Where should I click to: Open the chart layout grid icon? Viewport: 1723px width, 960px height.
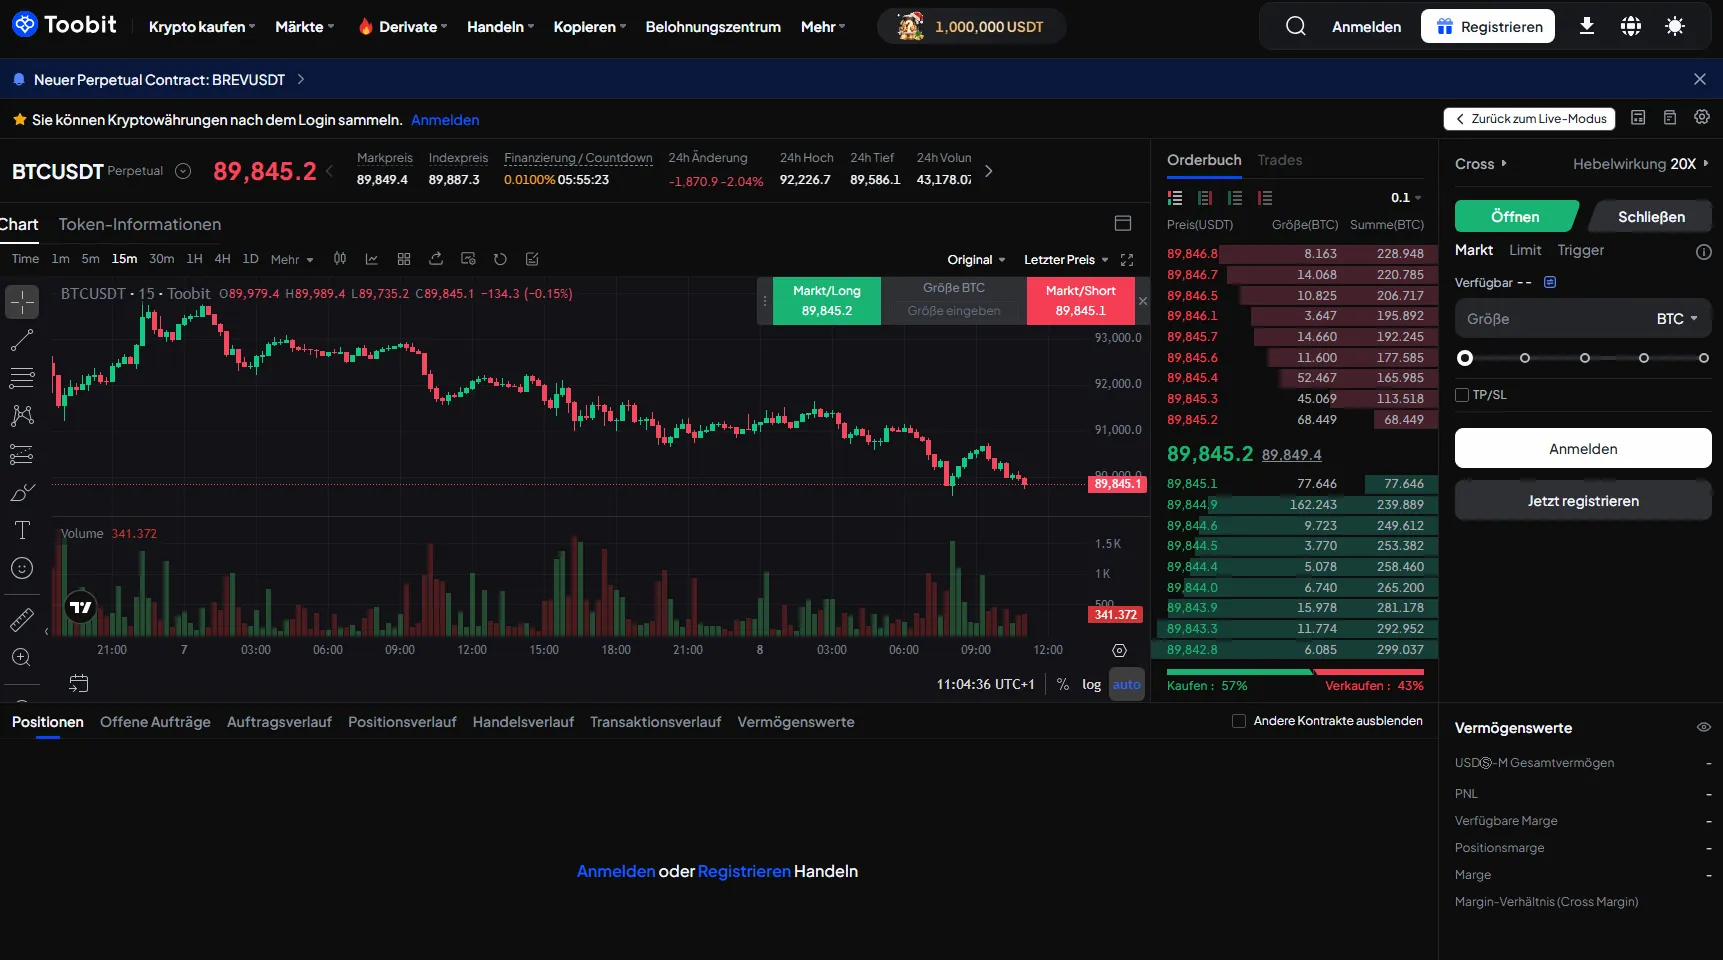(404, 259)
